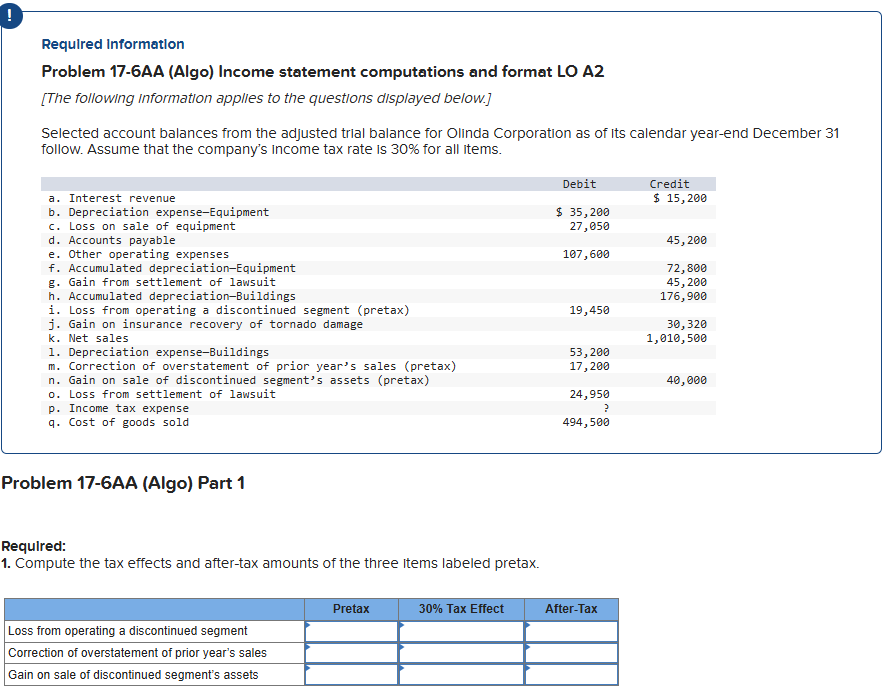The width and height of the screenshot is (890, 688).
Task: Click the blue marker in Gain row After-Tax cell
Action: coord(526,670)
